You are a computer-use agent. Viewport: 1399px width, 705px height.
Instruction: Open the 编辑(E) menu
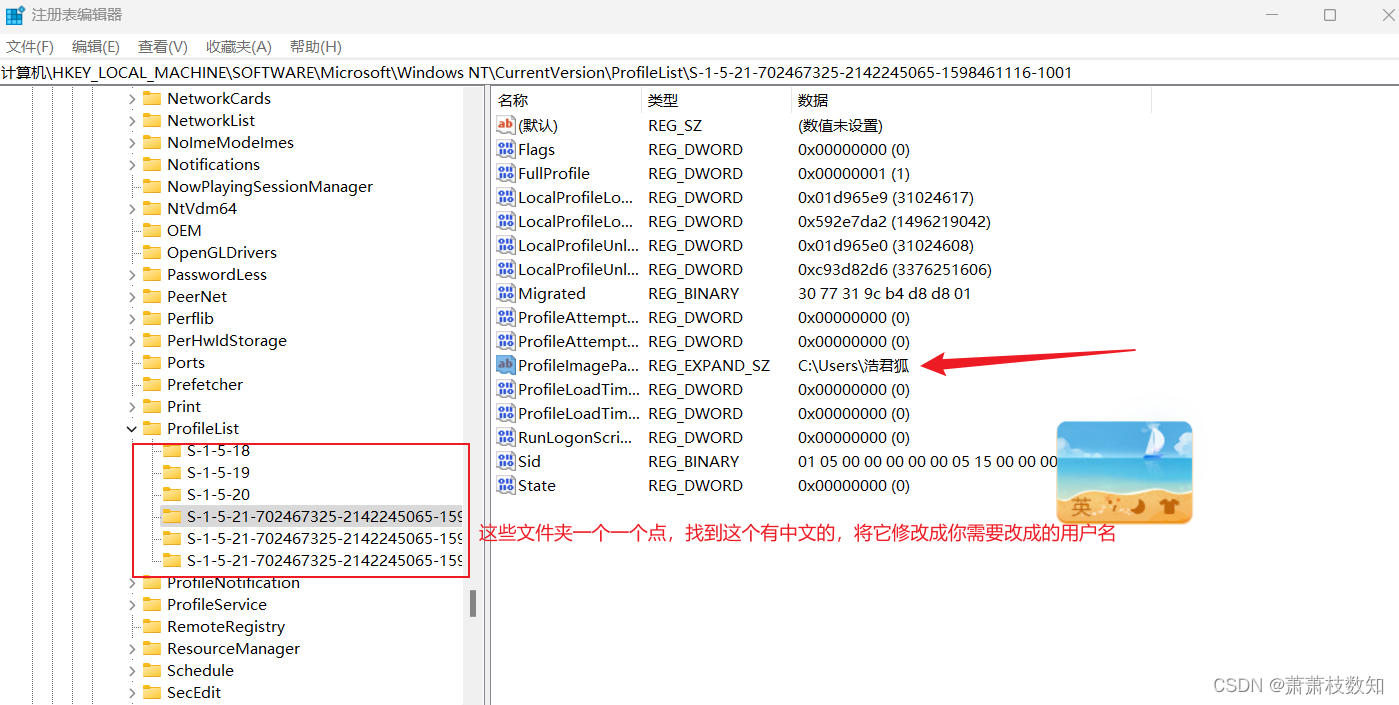click(x=96, y=47)
